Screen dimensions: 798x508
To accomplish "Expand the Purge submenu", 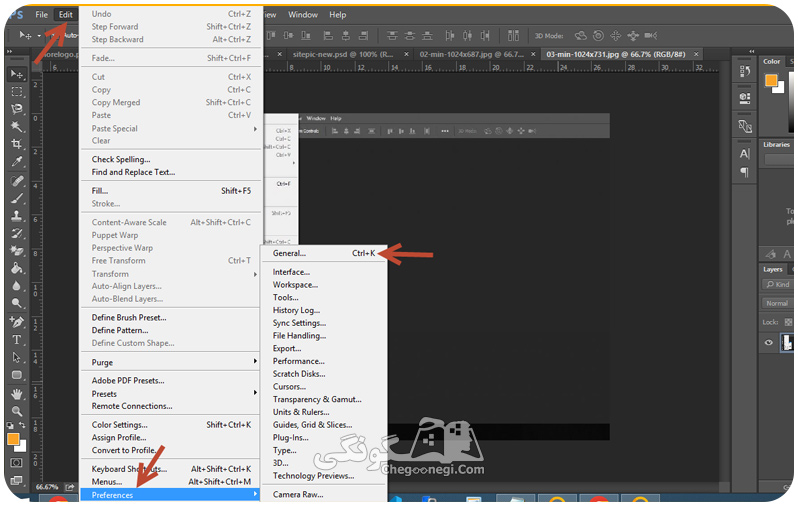I will 171,362.
